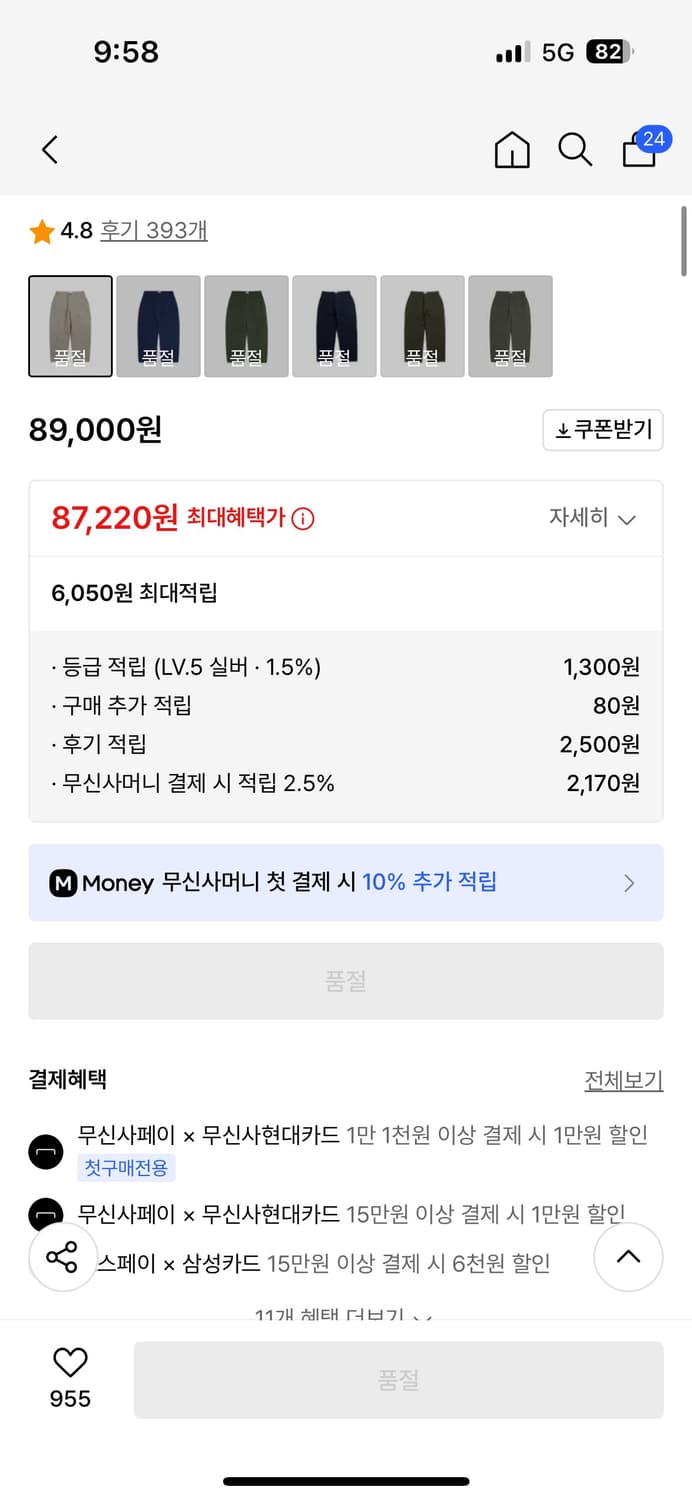Tap the 쿠폰받기 button

(603, 430)
